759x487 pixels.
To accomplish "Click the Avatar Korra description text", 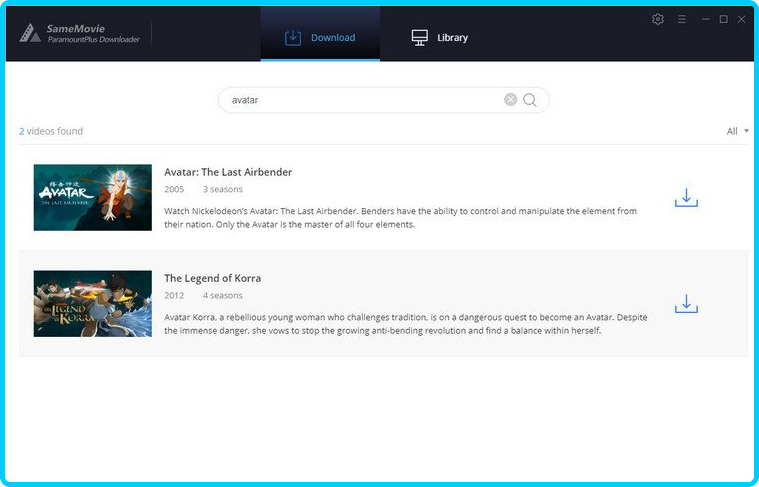I will click(x=406, y=324).
